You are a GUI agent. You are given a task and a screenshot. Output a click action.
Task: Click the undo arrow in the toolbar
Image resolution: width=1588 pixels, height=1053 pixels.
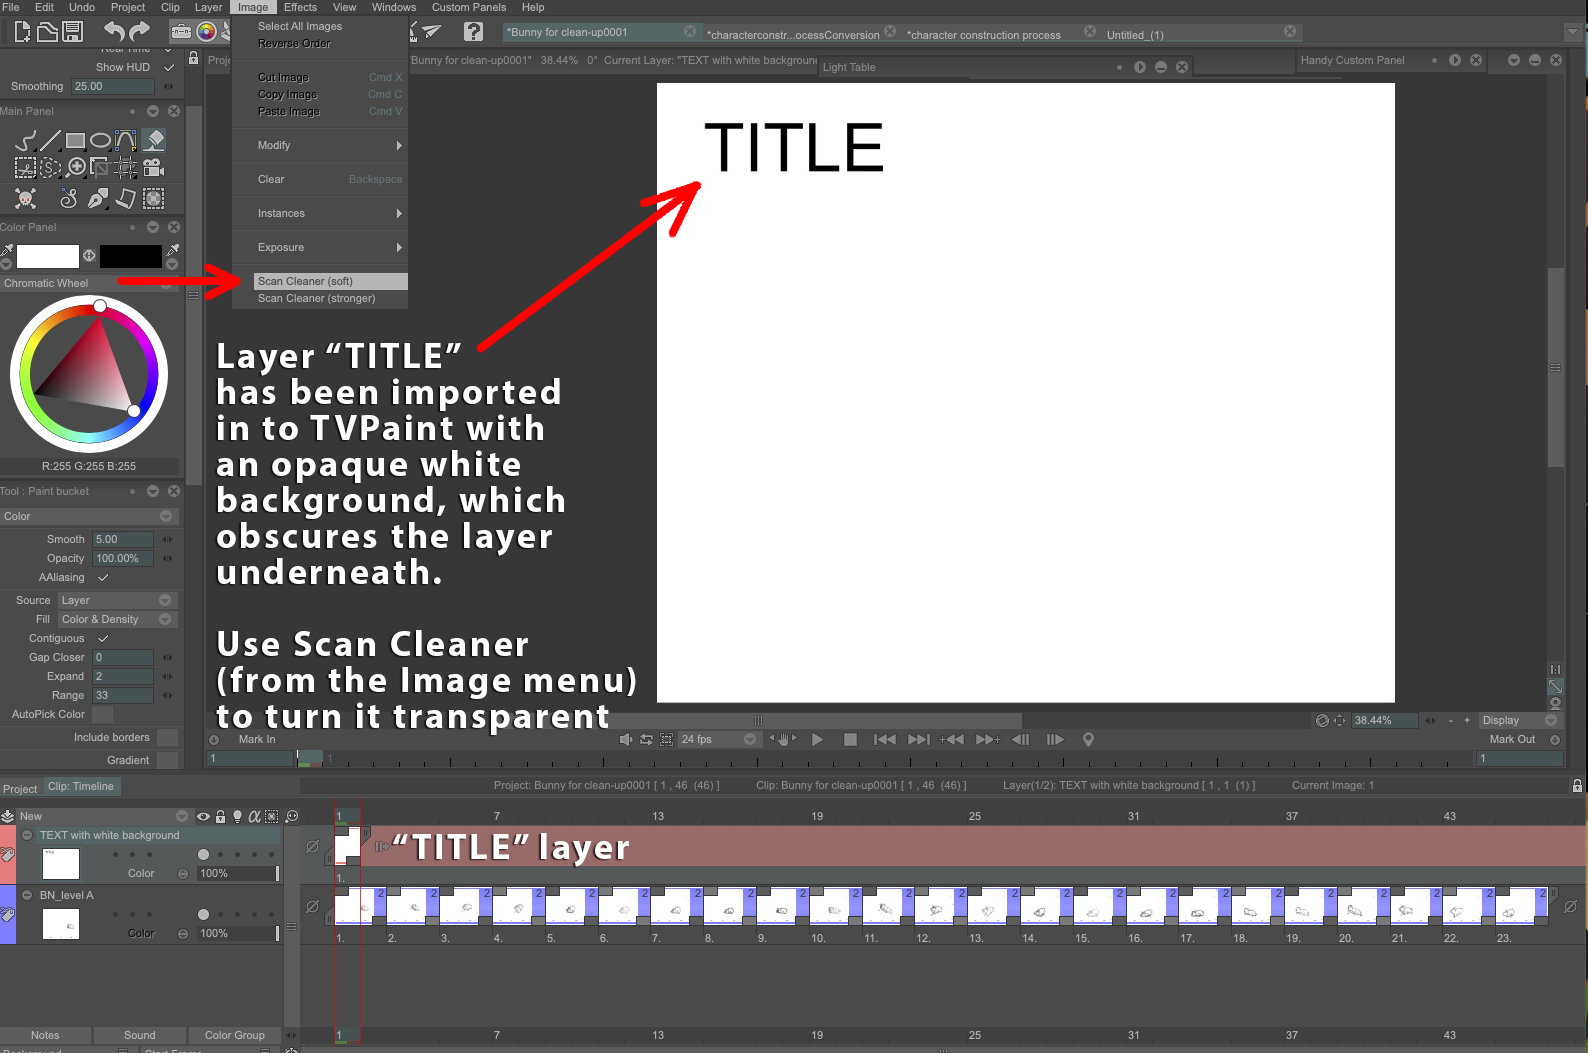114,32
